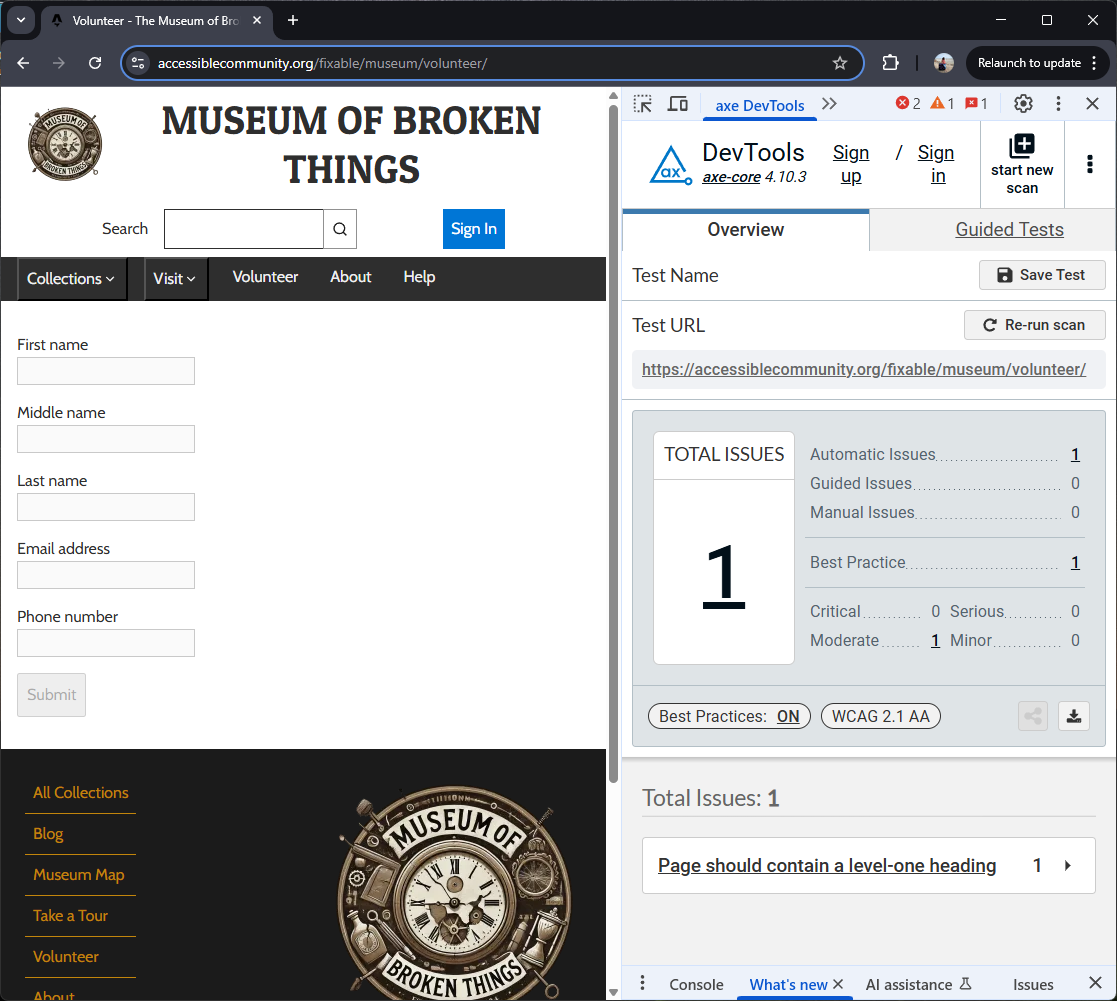This screenshot has height=1001, width=1117.
Task: View site information icon in address bar
Action: point(138,63)
